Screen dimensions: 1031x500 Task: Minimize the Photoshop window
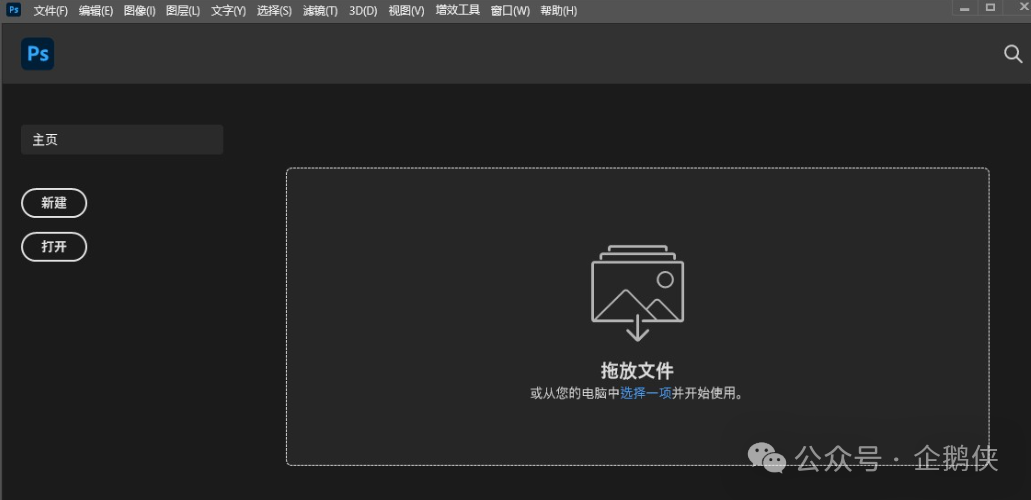pos(965,8)
